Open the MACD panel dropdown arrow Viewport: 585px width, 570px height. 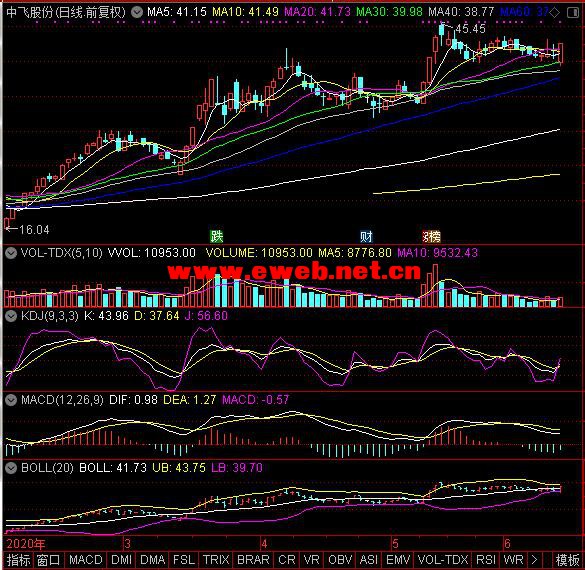[x=11, y=400]
